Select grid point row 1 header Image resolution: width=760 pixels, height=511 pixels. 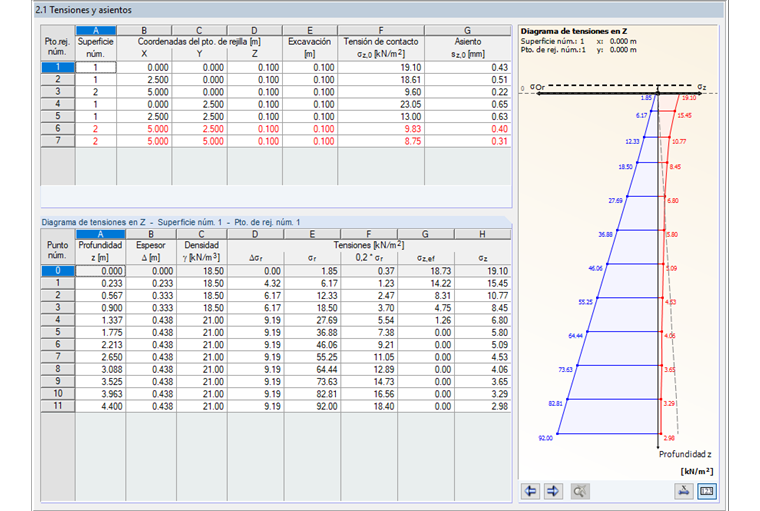pyautogui.click(x=58, y=67)
